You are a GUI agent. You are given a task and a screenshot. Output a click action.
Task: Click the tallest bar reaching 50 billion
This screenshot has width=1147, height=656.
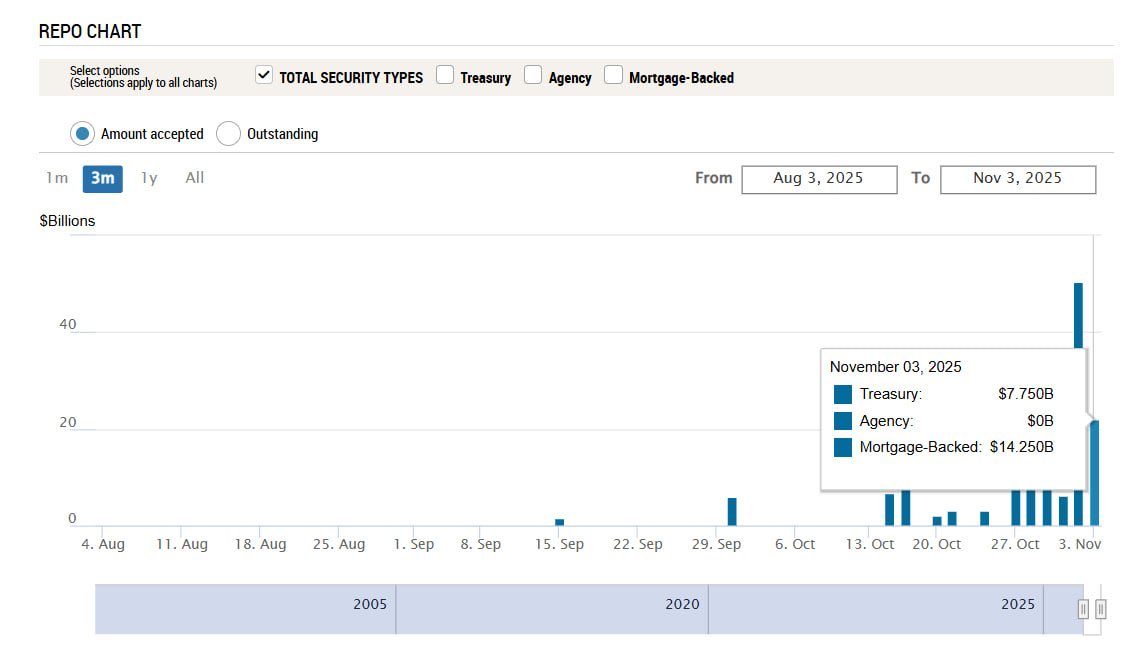pyautogui.click(x=1078, y=315)
